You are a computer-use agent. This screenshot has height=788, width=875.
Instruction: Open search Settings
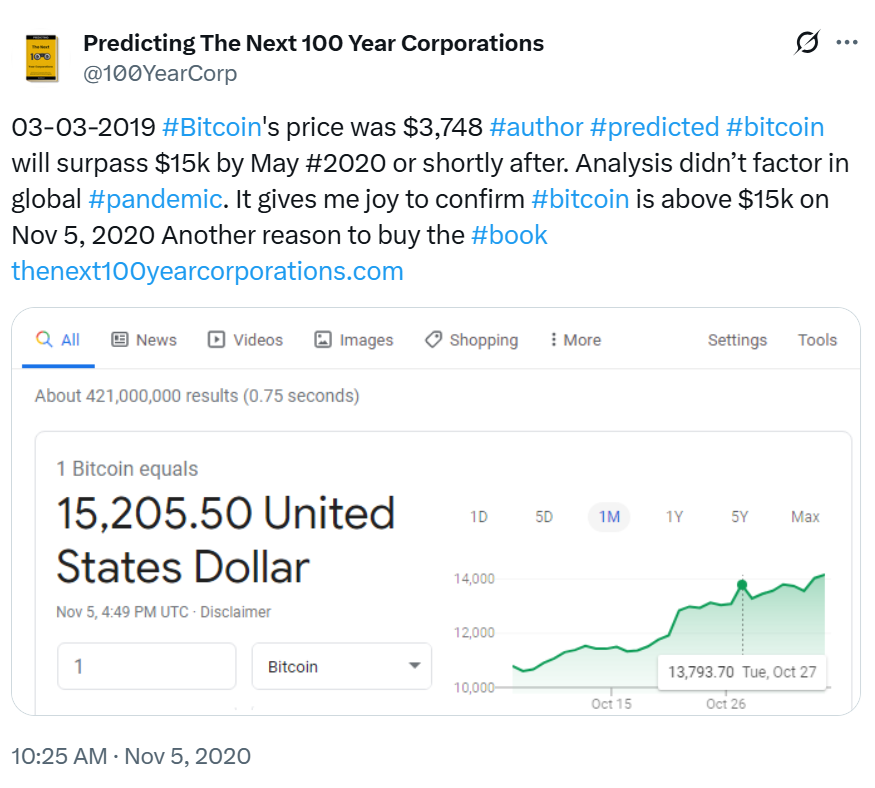737,340
